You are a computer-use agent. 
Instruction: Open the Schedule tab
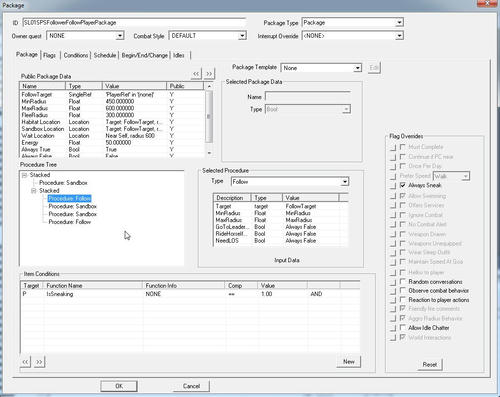[x=105, y=55]
